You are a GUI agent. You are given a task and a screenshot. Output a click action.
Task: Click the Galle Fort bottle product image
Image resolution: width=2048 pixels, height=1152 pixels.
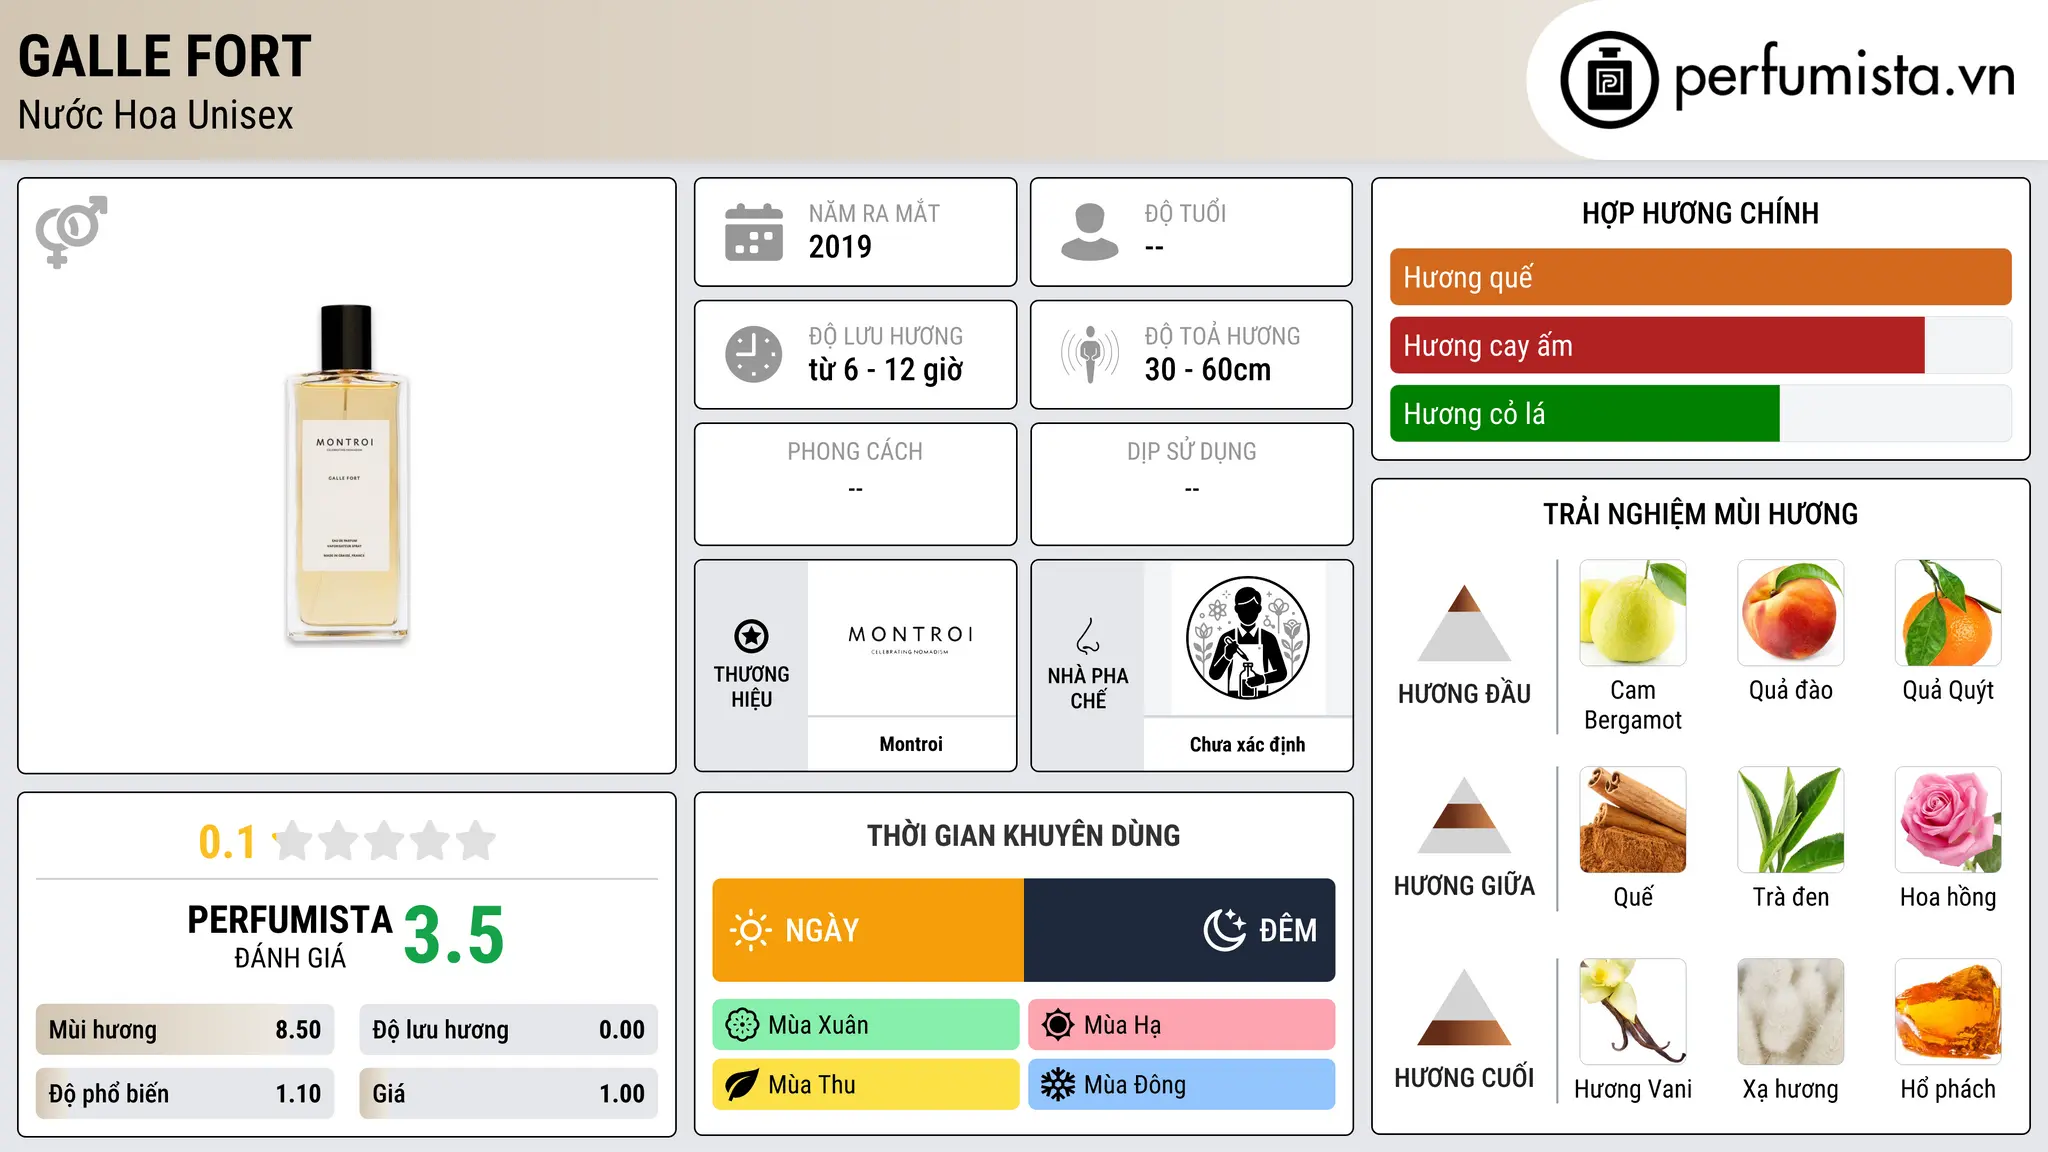[347, 473]
